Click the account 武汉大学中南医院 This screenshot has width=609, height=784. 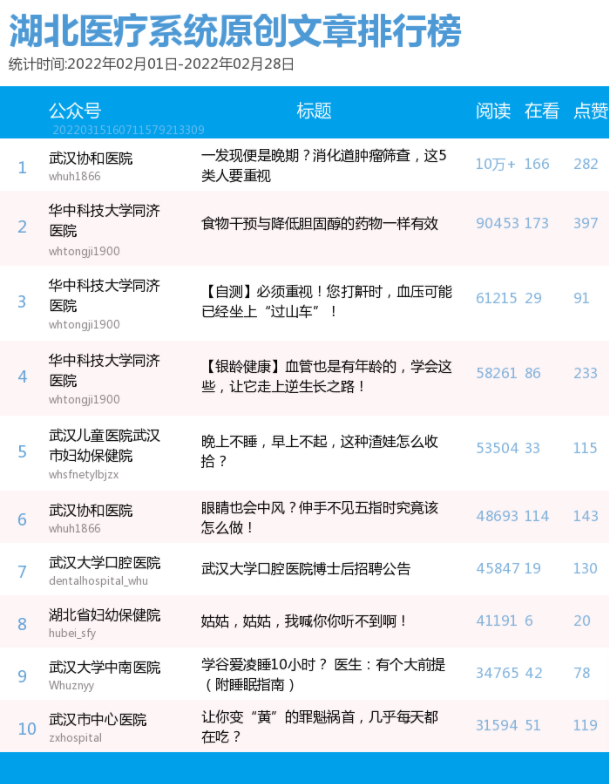pyautogui.click(x=104, y=668)
